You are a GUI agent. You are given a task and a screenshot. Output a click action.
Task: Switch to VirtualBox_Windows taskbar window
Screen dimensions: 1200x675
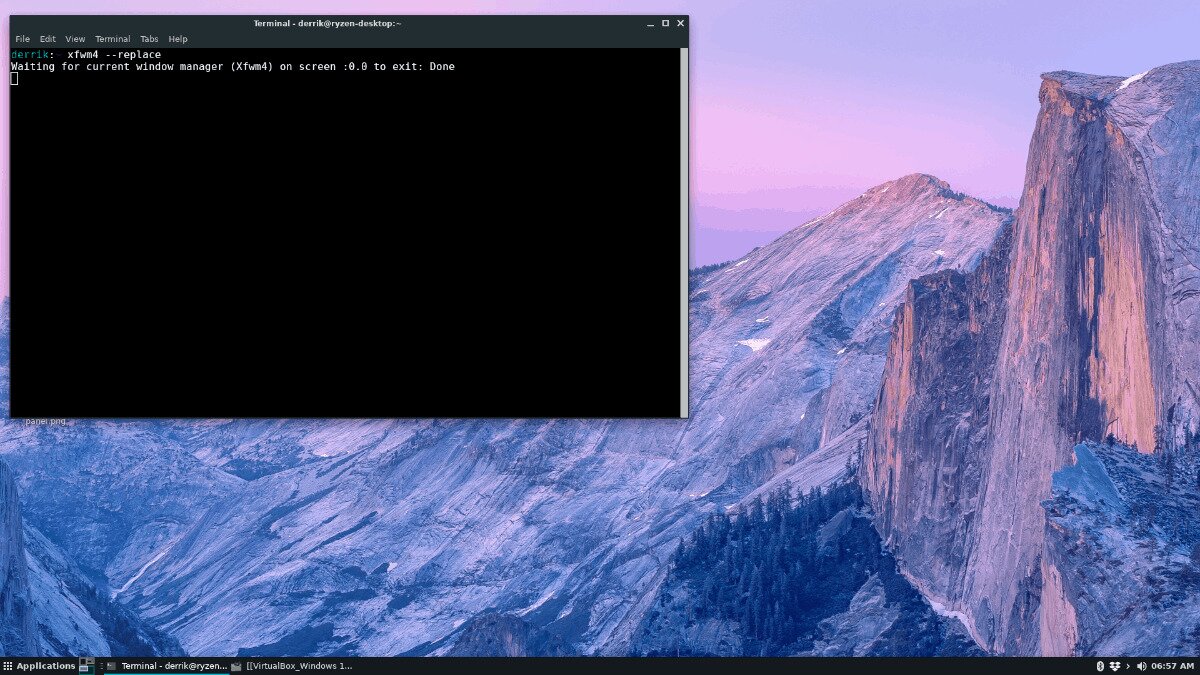point(300,666)
